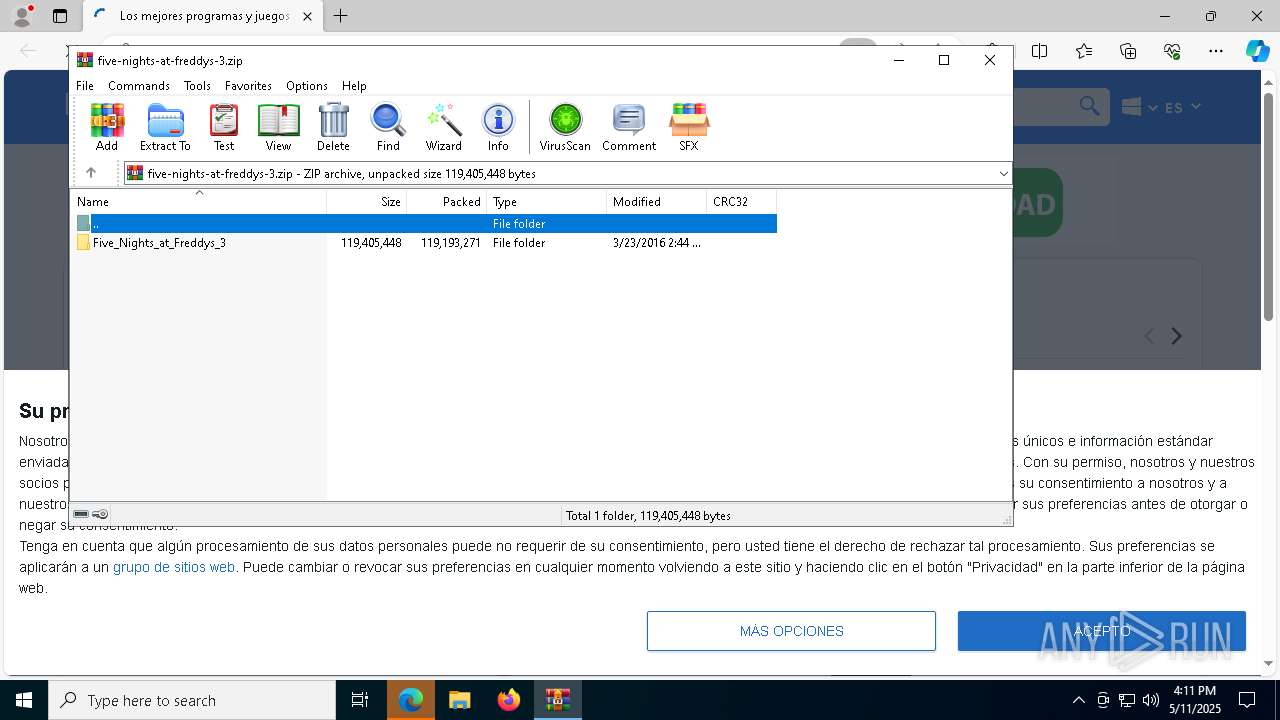Open Edge Favorites star icon
The image size is (1280, 720).
click(x=1084, y=51)
